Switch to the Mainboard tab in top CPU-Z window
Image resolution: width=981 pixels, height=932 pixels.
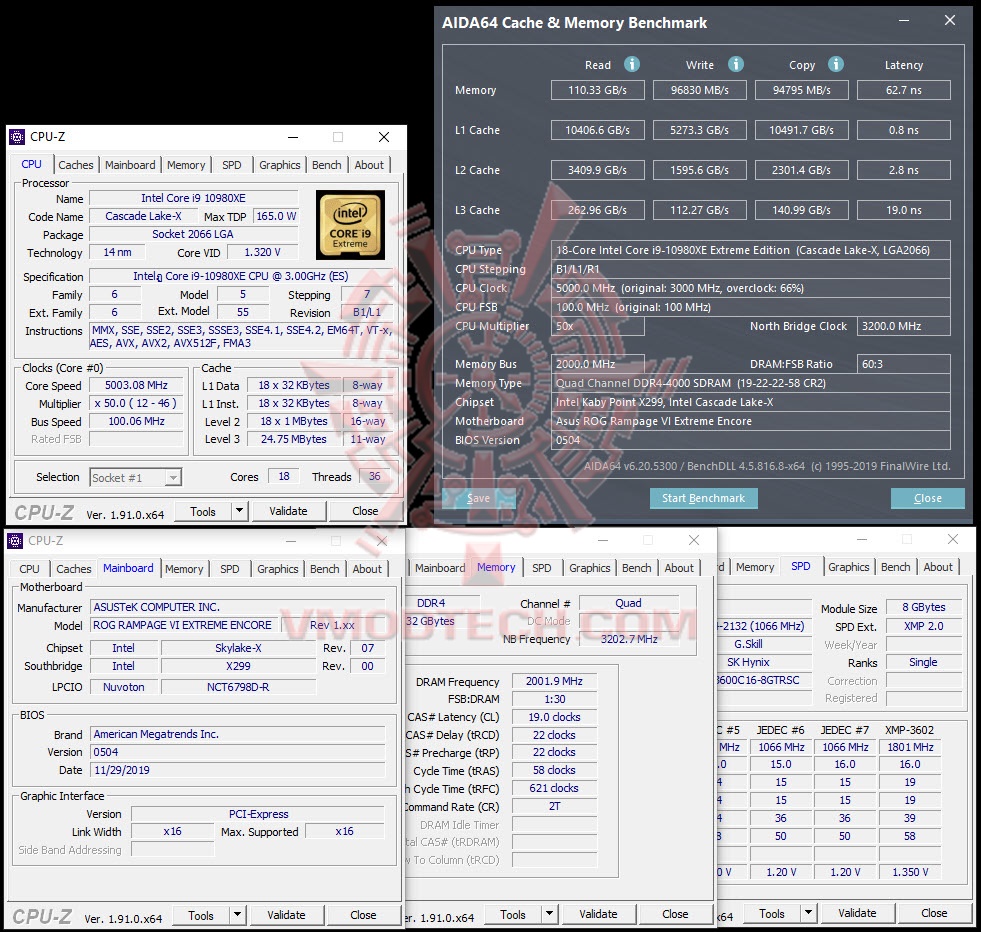pyautogui.click(x=130, y=165)
